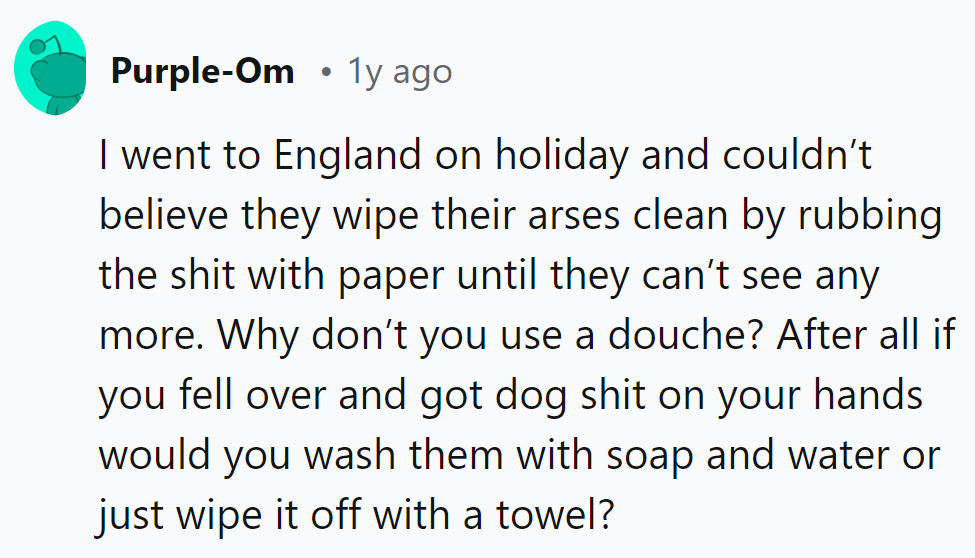Click the "1y ago" comment timestamp
Screen dimensions: 975x558
coord(399,72)
